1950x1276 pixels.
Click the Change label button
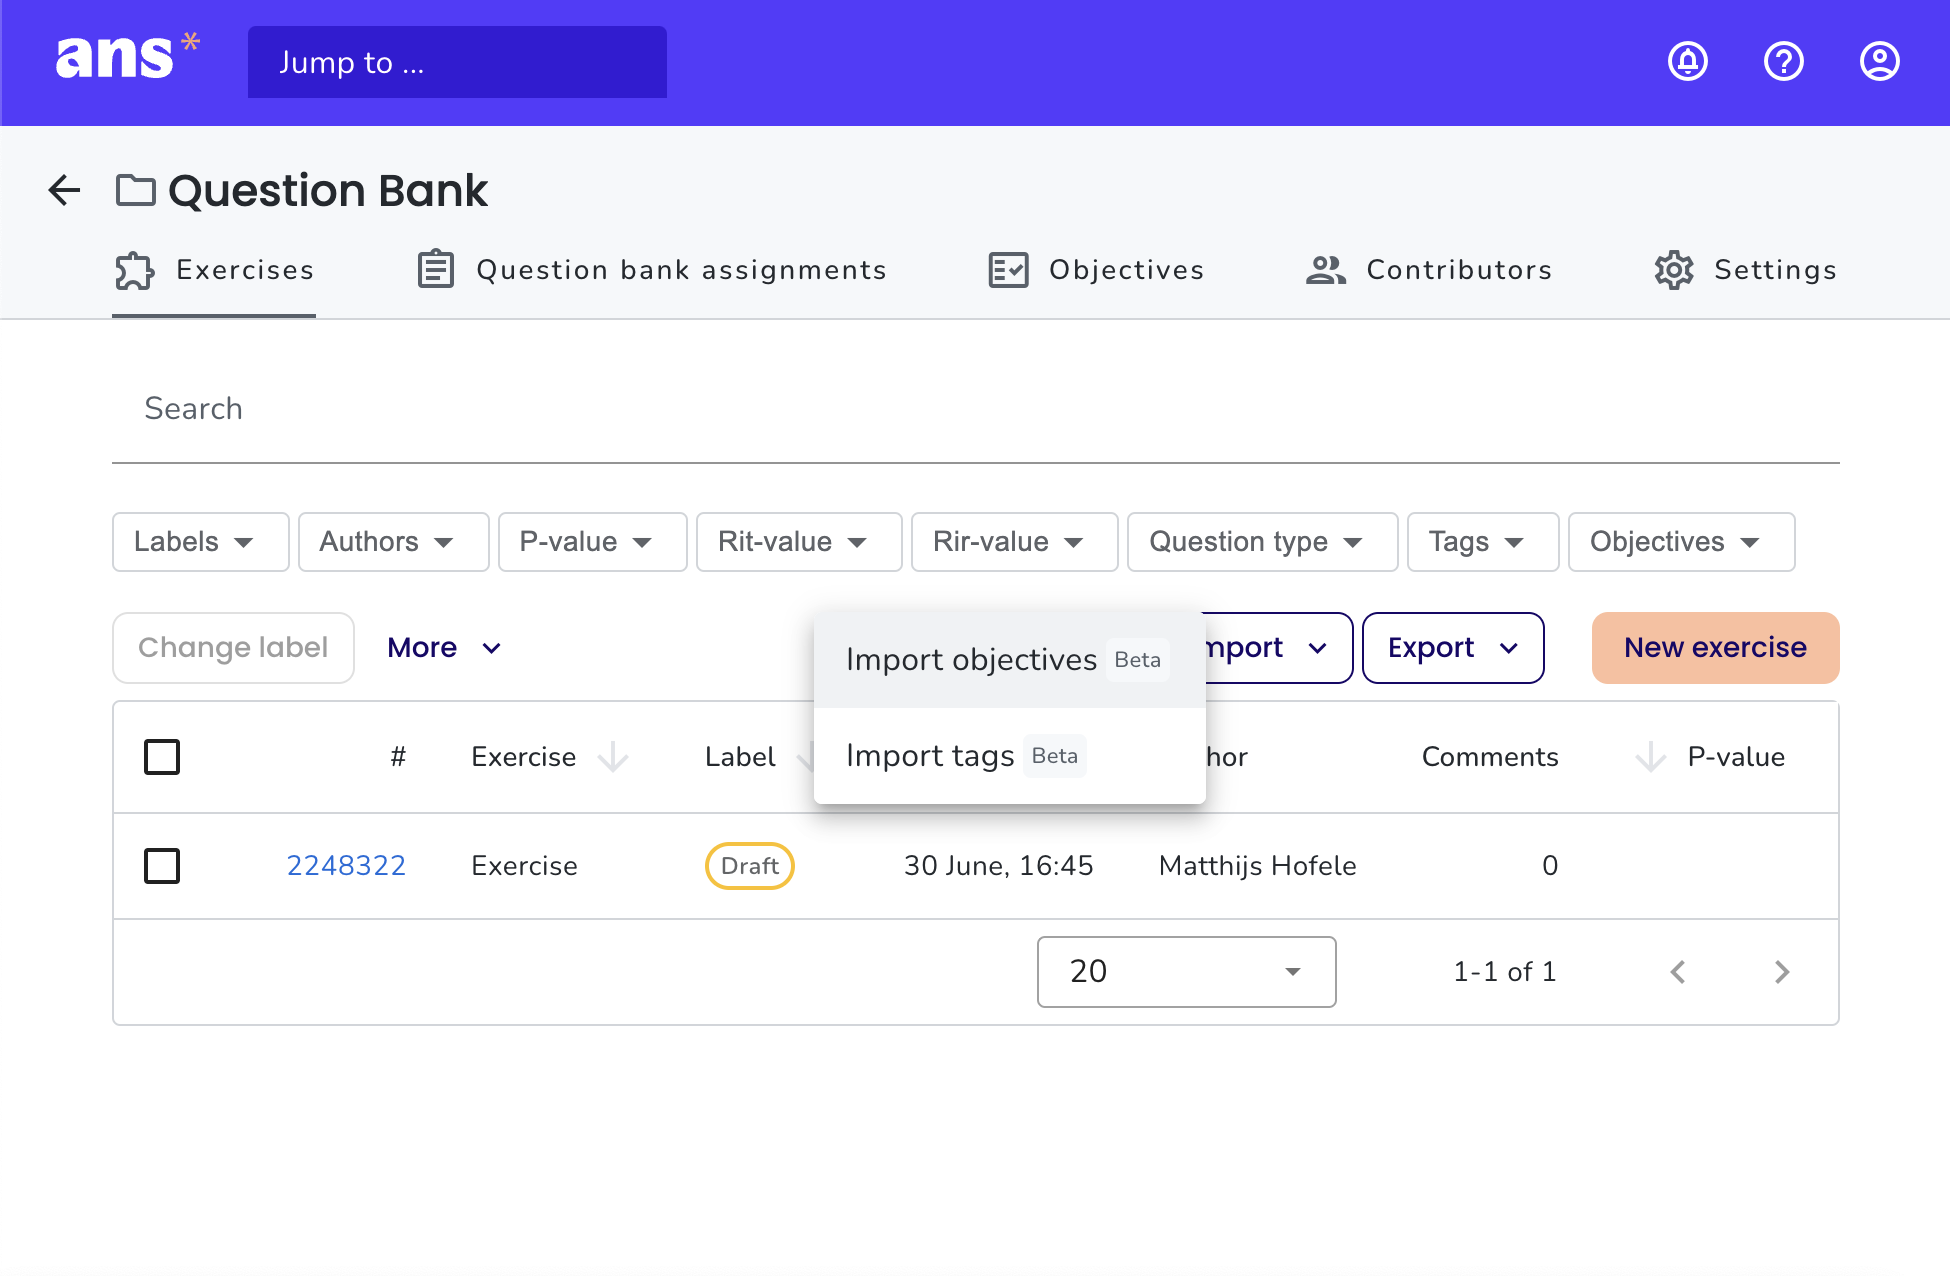(x=233, y=648)
